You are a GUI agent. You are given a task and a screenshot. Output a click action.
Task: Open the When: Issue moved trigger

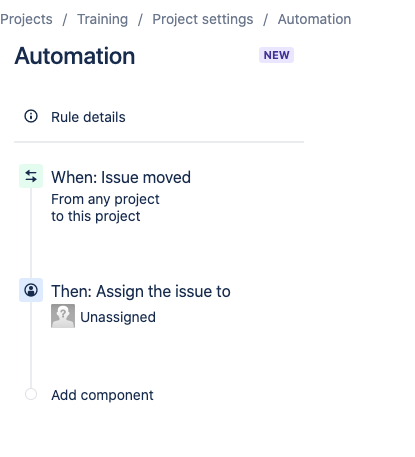(x=121, y=177)
